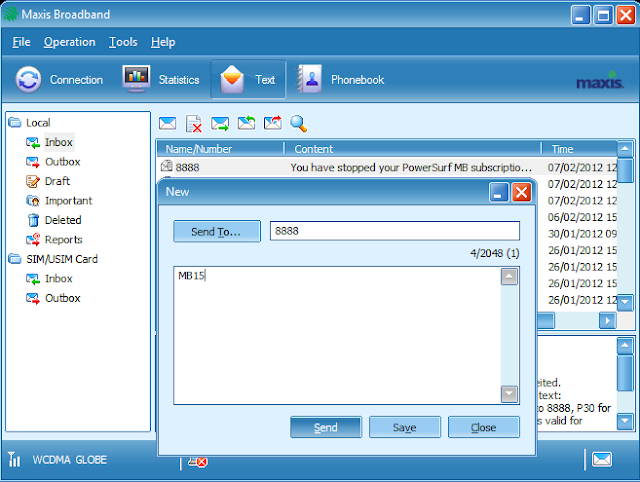The image size is (640, 482).
Task: Open the Important folder
Action: (69, 200)
